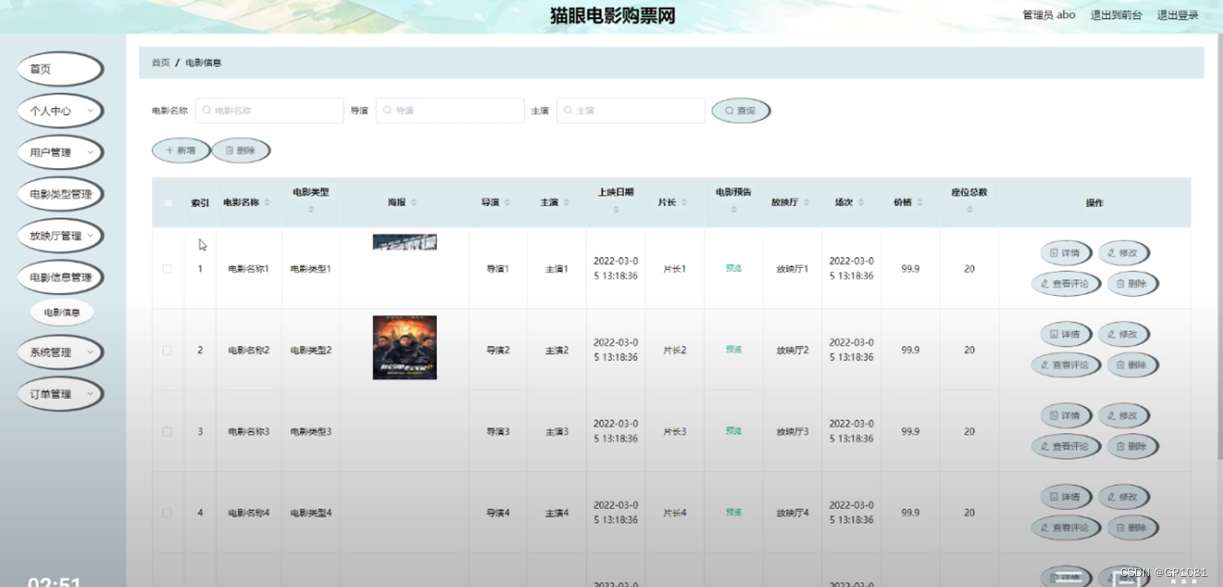Click 查看评论 for 电影名称3 row

tap(1066, 447)
